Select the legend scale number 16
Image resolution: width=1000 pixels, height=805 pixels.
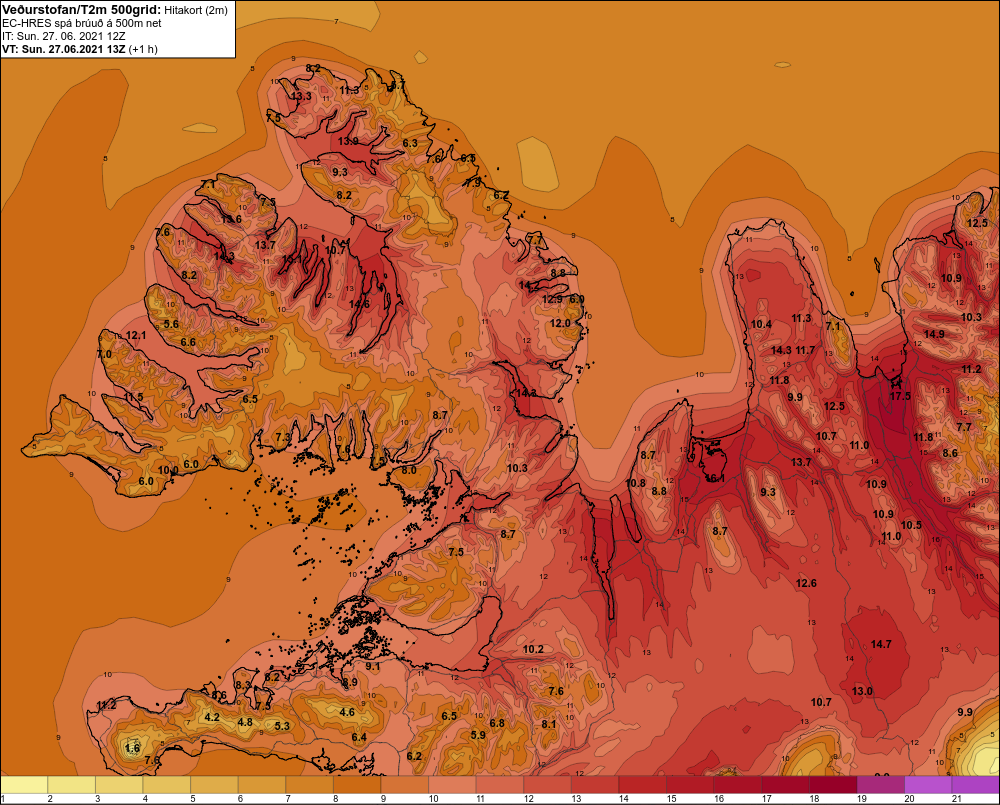[719, 799]
